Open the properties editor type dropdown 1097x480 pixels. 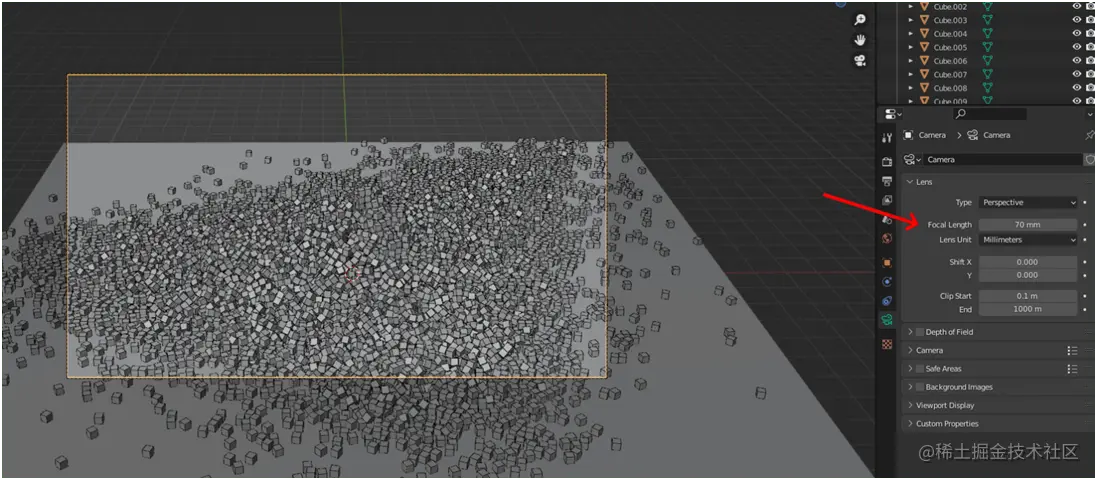tap(893, 114)
